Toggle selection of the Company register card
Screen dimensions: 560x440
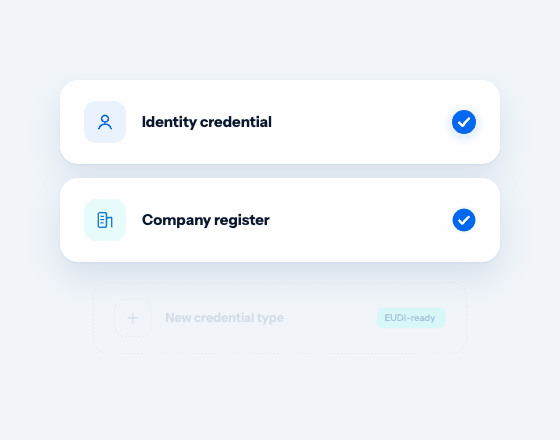coord(280,220)
